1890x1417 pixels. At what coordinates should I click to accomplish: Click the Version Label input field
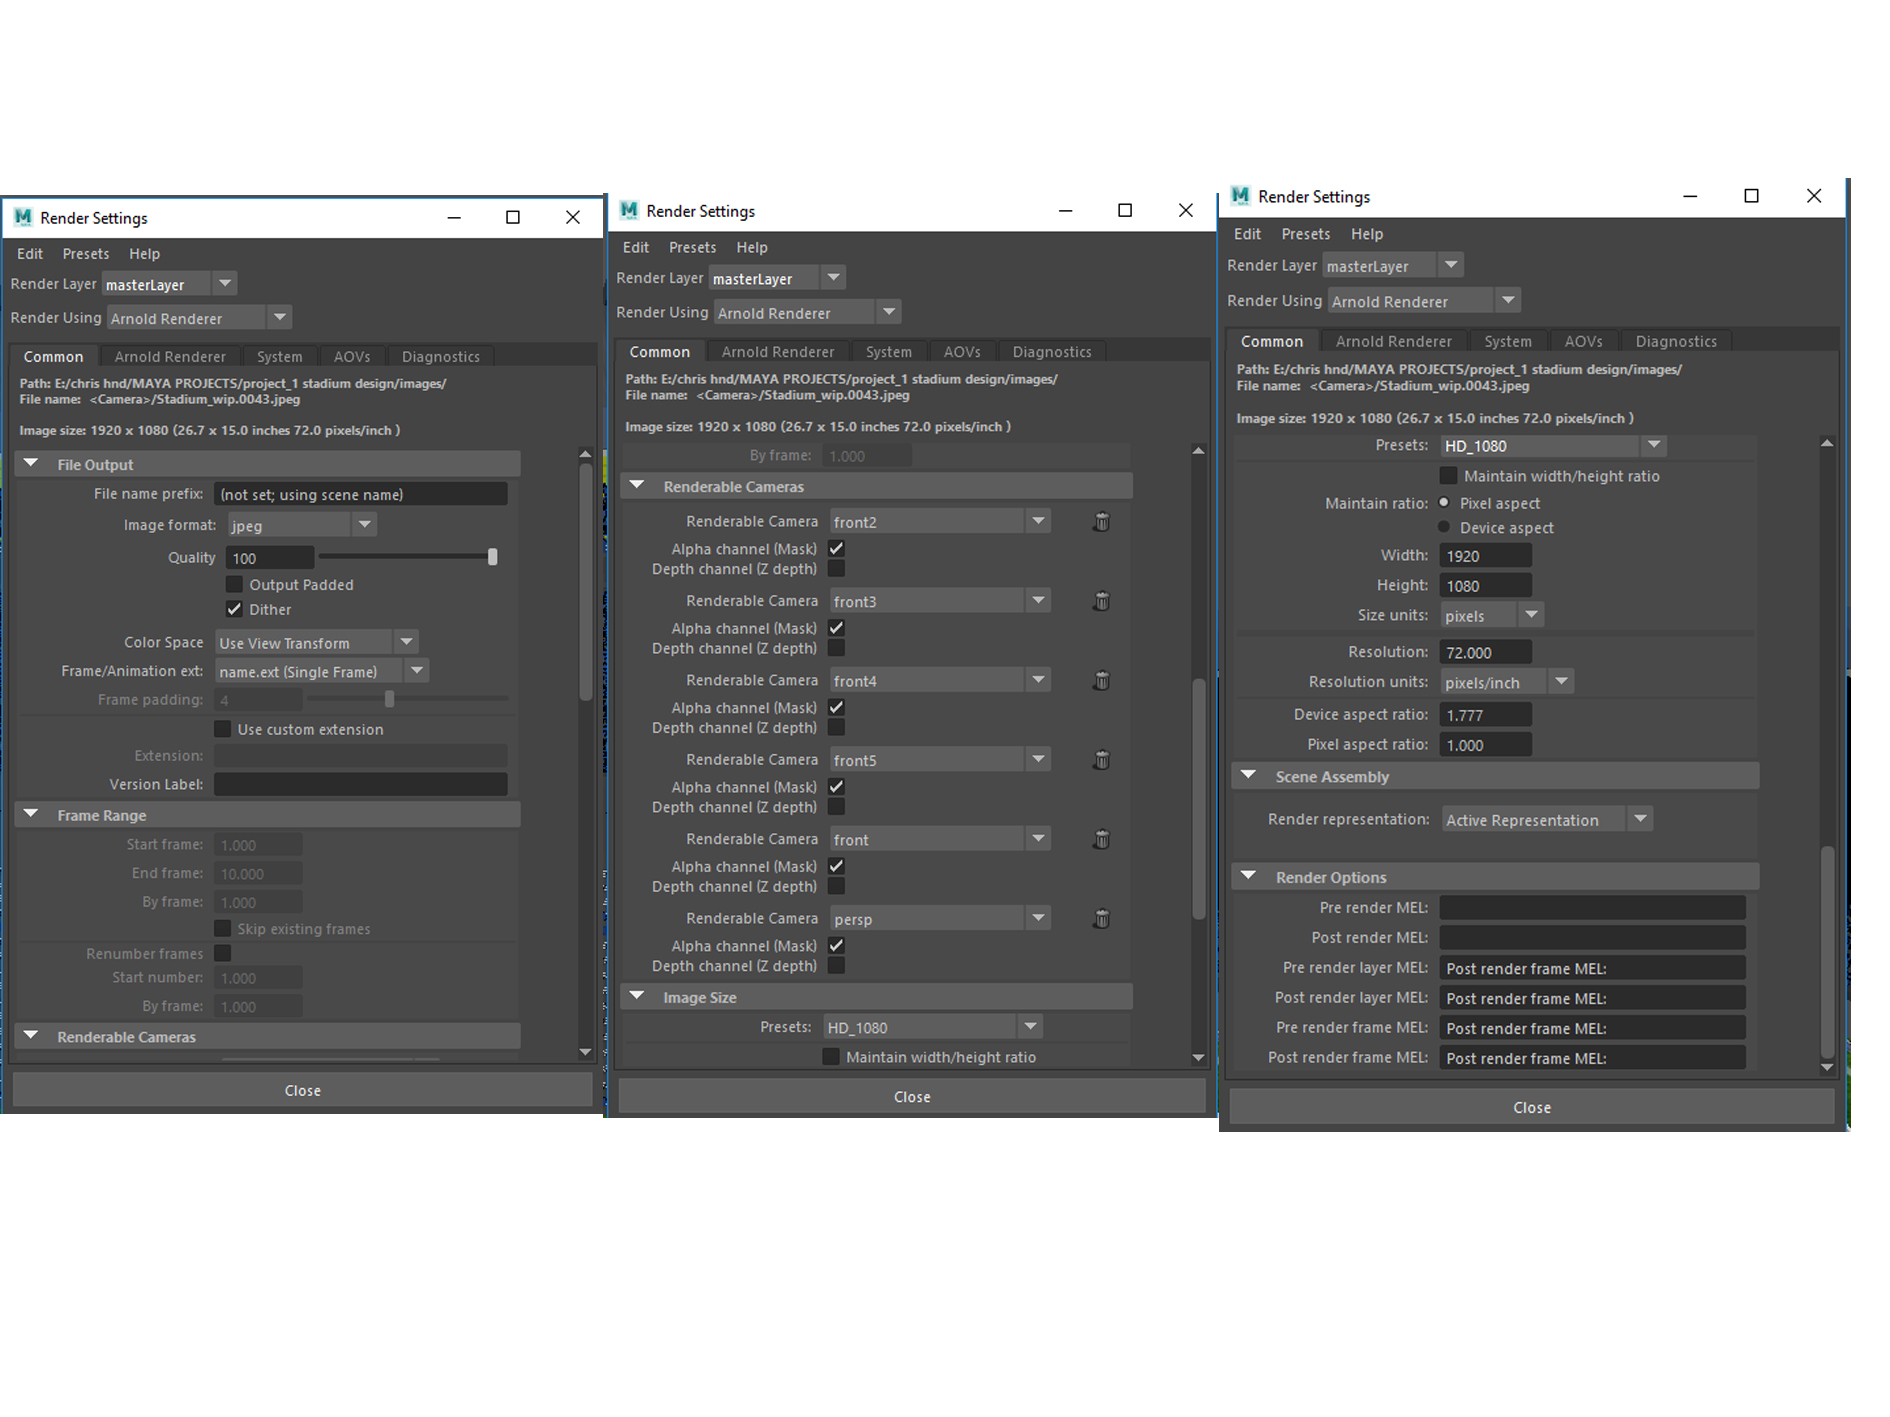tap(361, 784)
